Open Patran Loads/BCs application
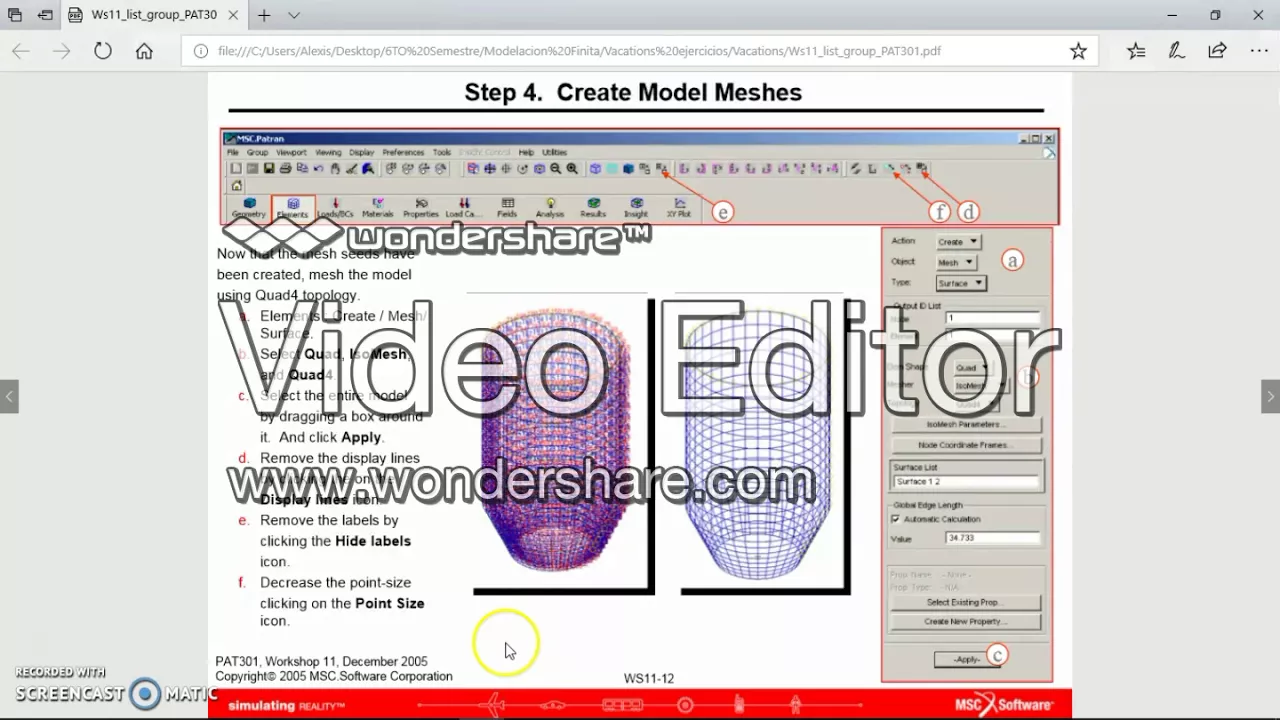 tap(335, 208)
